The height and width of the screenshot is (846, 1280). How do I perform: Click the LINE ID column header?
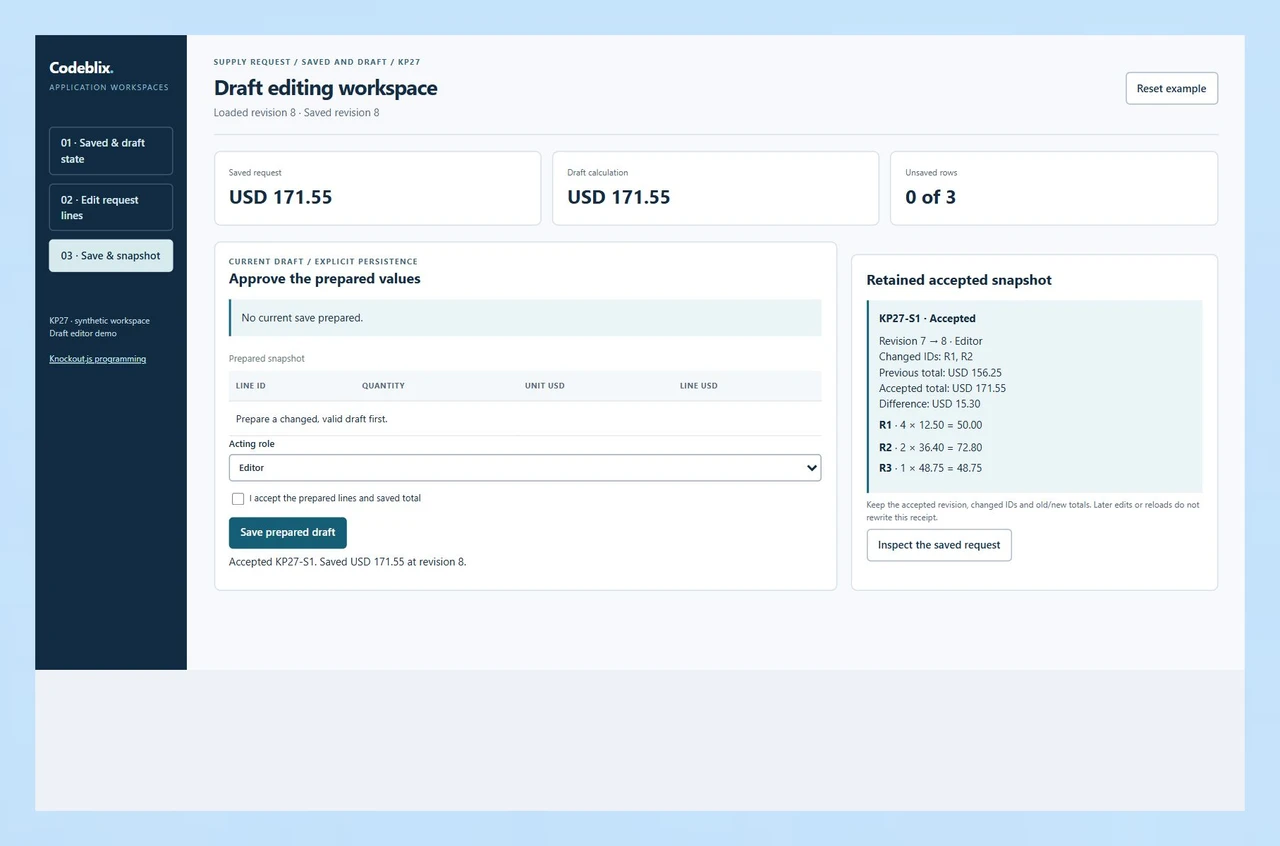tap(251, 386)
